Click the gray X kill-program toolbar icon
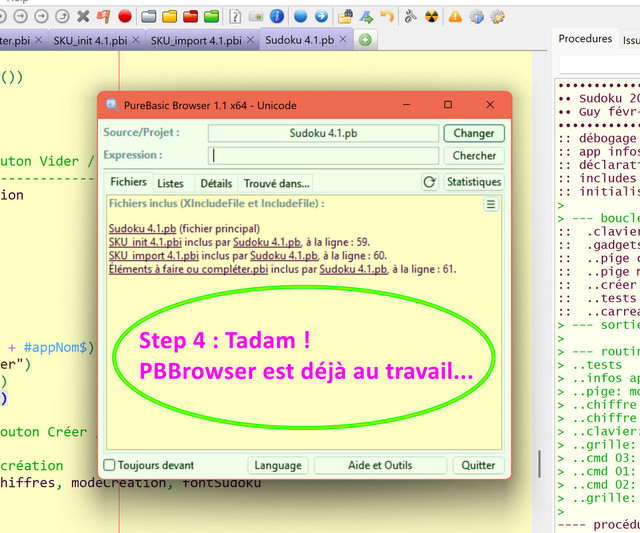This screenshot has width=640, height=533. pos(83,16)
